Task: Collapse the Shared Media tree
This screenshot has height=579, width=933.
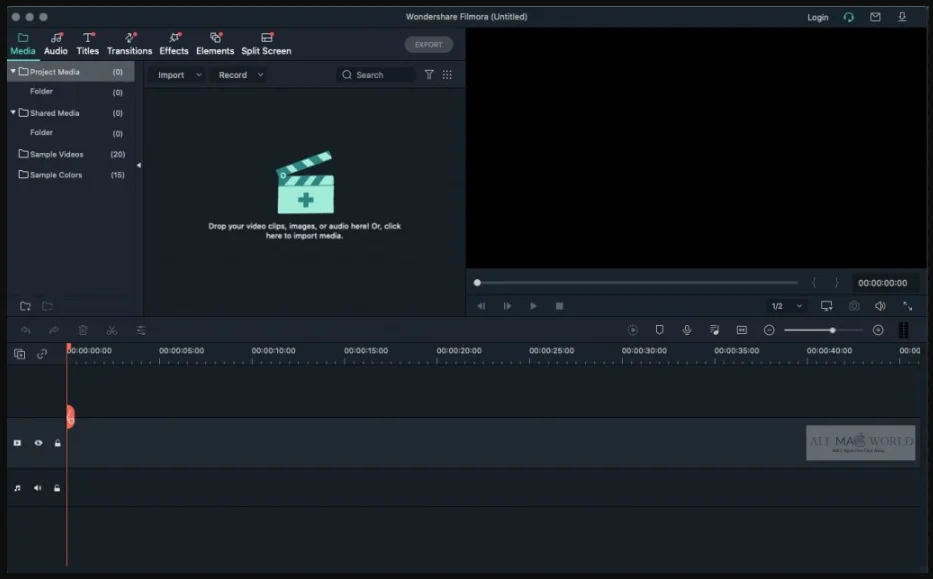Action: click(x=13, y=112)
